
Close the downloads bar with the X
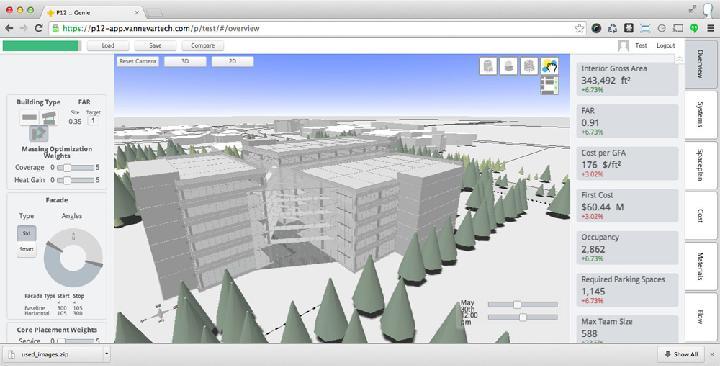click(713, 354)
